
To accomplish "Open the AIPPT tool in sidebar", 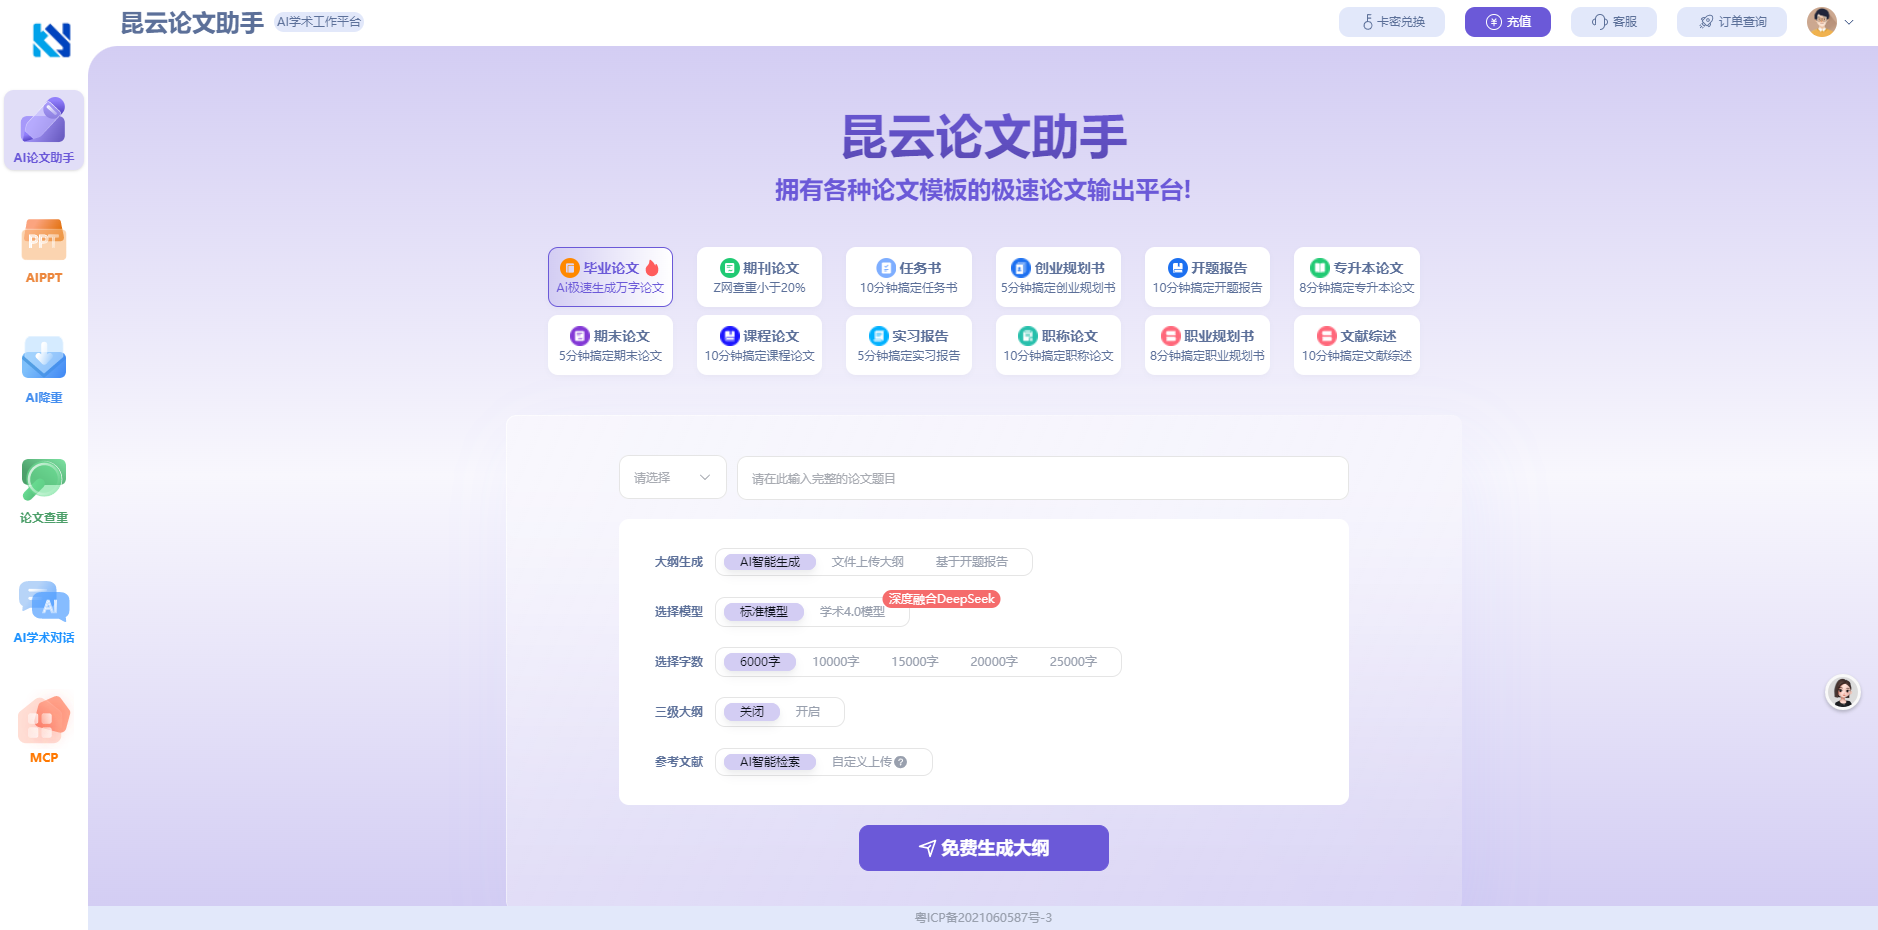I will (x=44, y=250).
